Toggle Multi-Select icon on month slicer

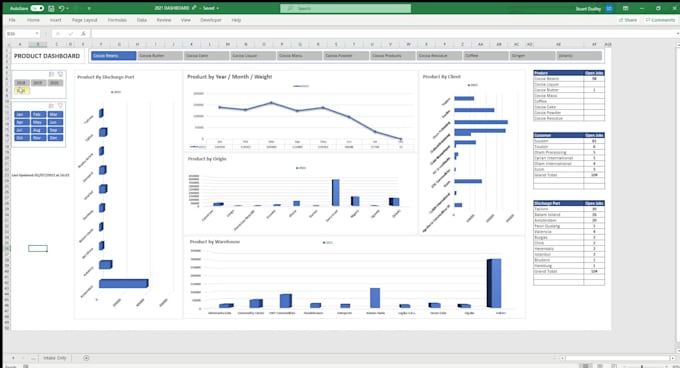pyautogui.click(x=51, y=106)
